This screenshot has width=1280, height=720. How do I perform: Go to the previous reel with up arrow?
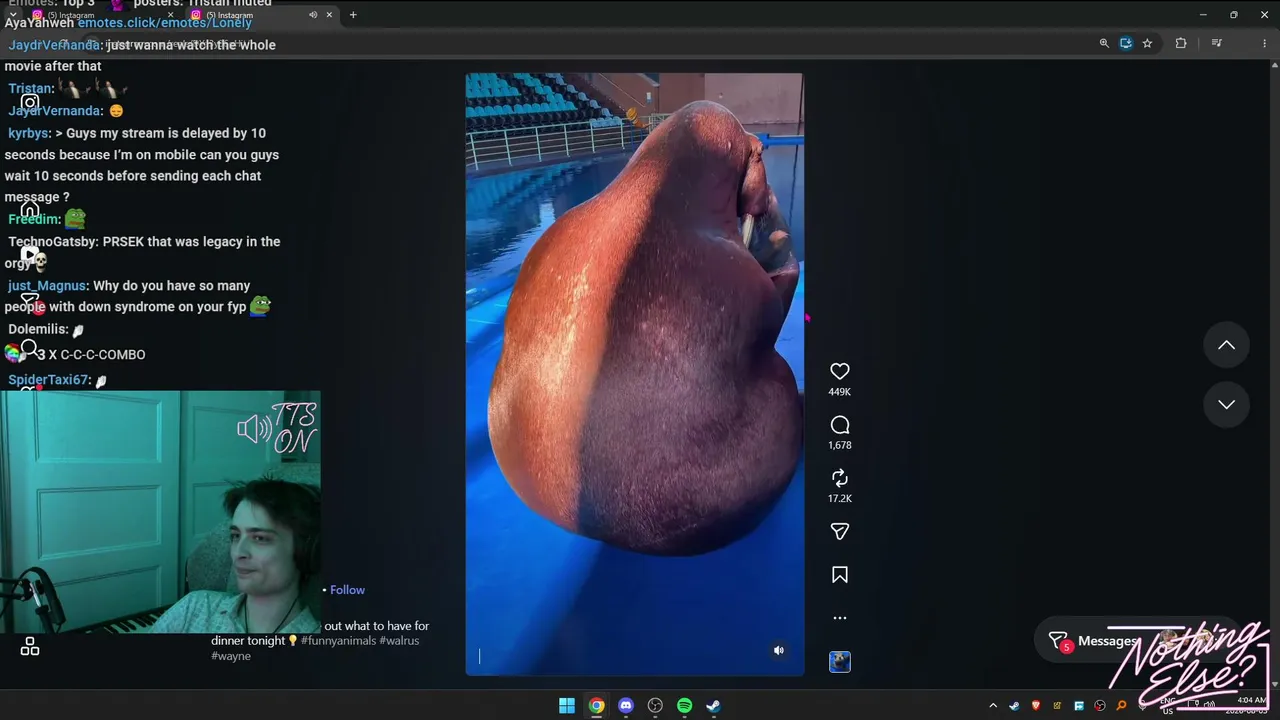1226,345
